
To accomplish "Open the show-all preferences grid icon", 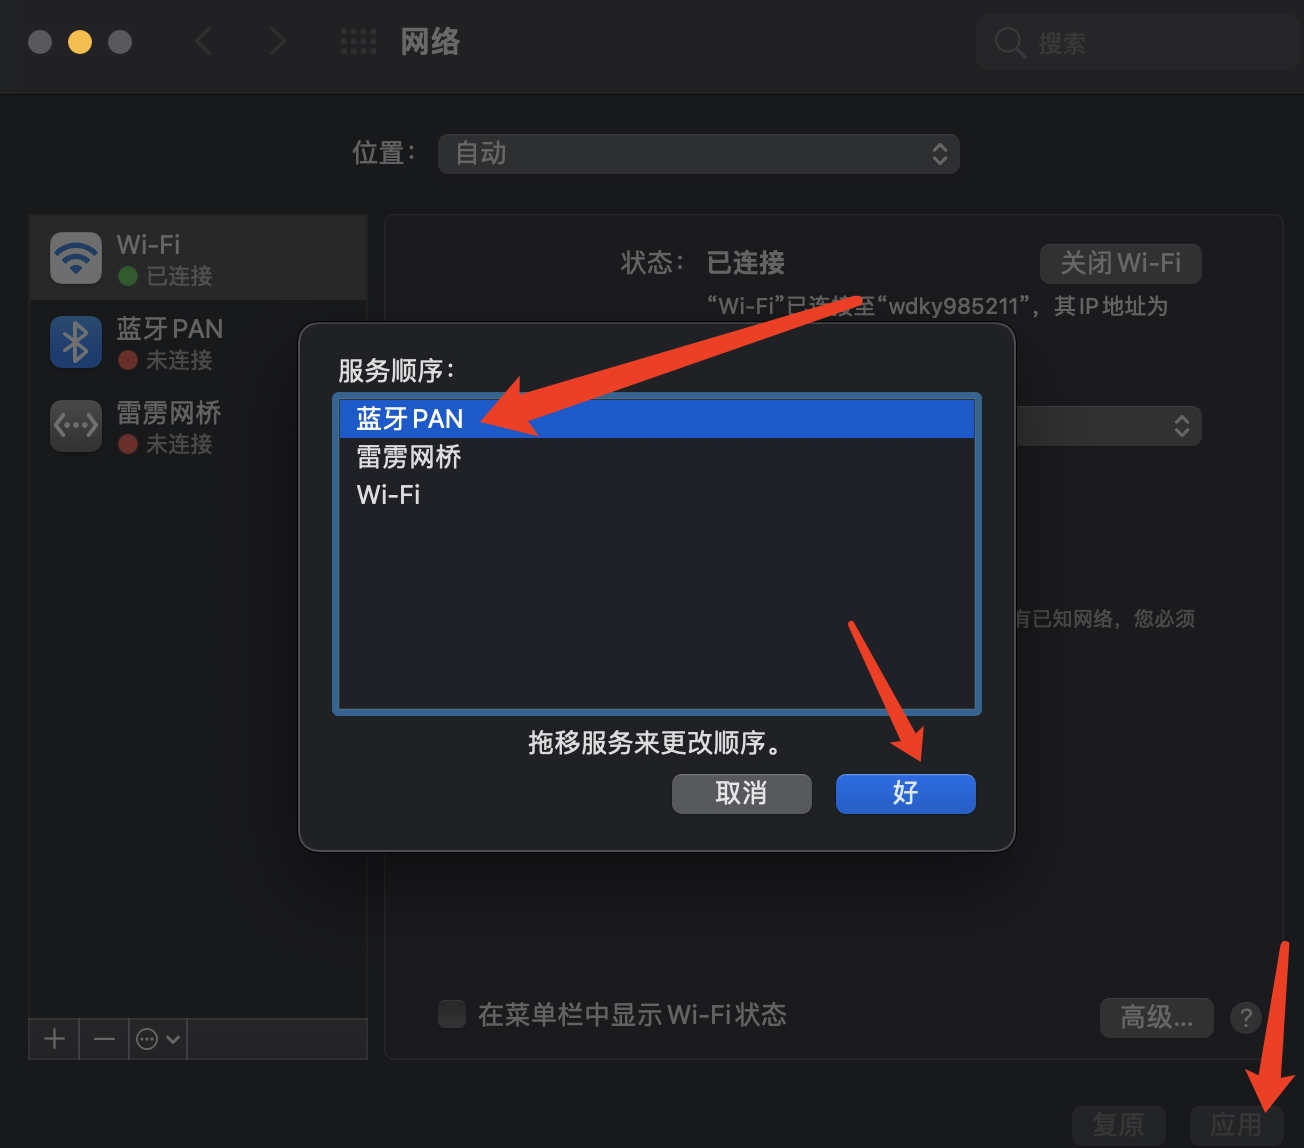I will [358, 41].
